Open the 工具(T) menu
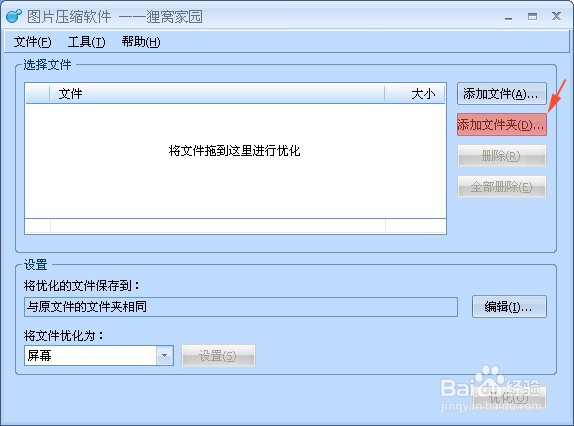574x426 pixels. pyautogui.click(x=86, y=42)
